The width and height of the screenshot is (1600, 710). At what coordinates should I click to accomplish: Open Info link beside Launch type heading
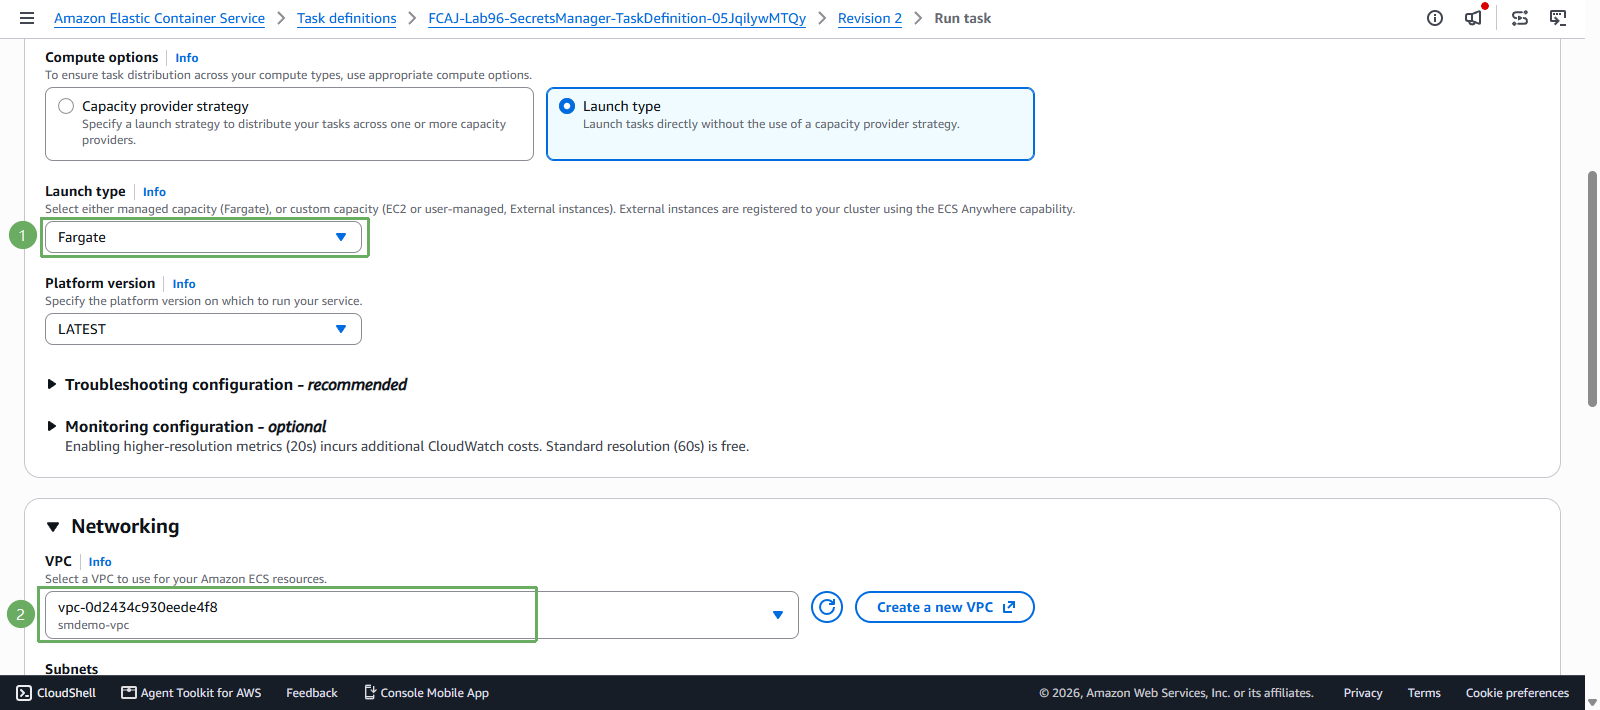154,192
